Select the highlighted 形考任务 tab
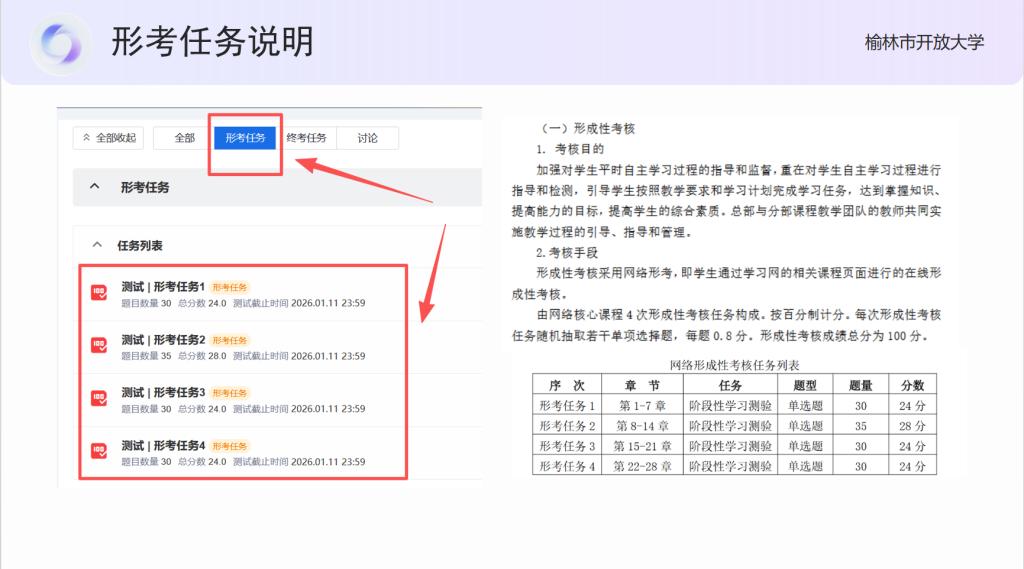Image resolution: width=1024 pixels, height=569 pixels. (245, 138)
